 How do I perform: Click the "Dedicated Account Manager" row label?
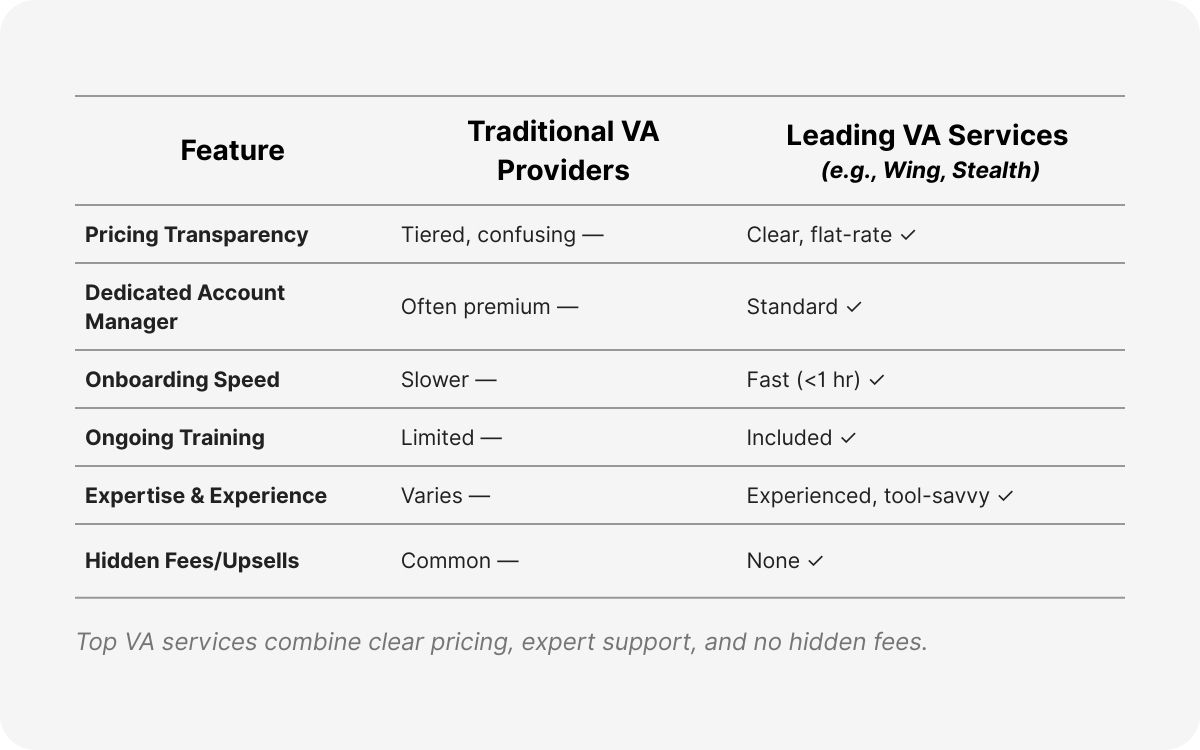[185, 307]
